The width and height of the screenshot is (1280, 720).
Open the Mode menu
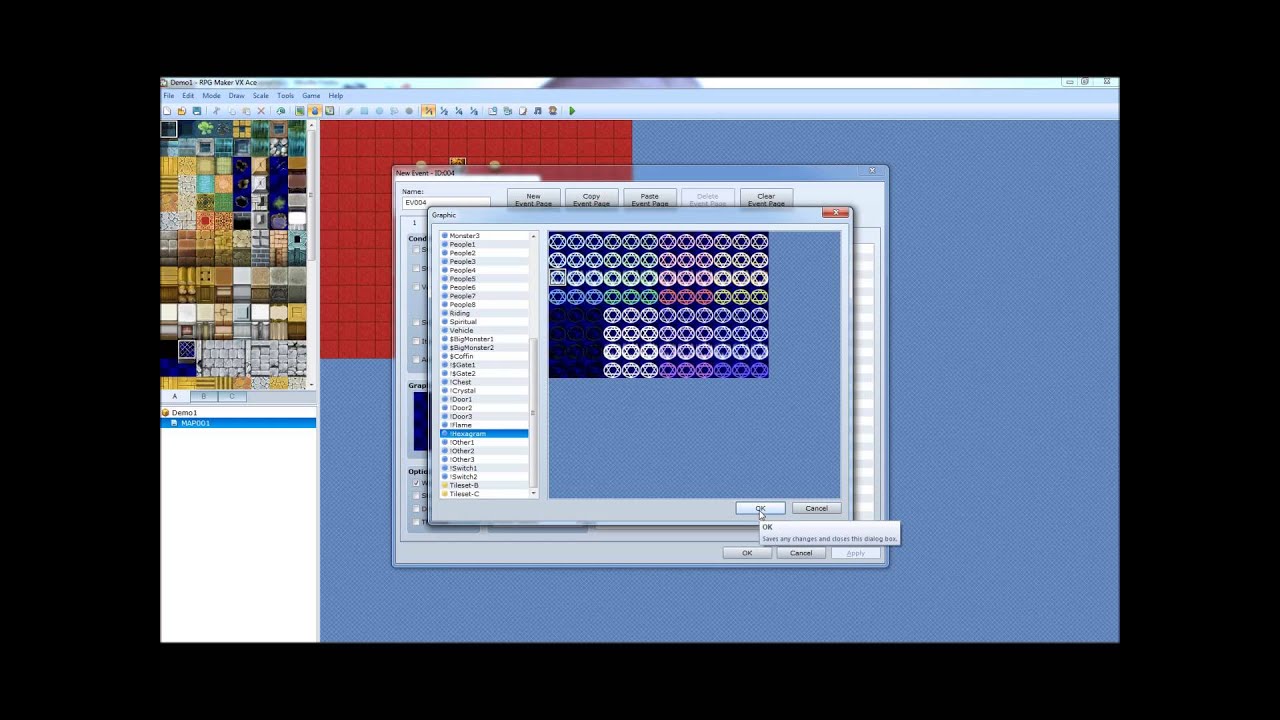211,96
